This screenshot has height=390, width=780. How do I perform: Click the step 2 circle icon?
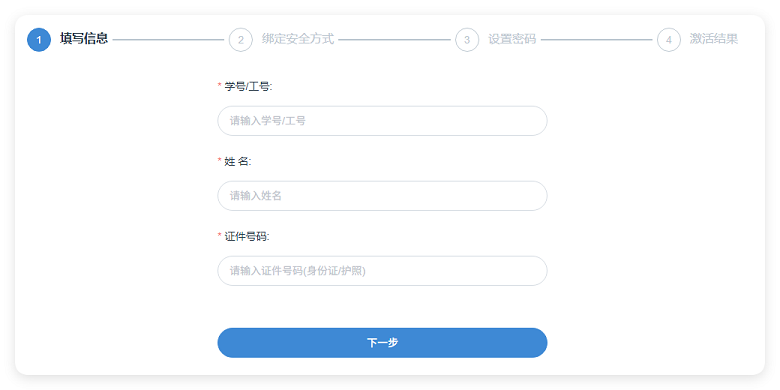[x=241, y=40]
